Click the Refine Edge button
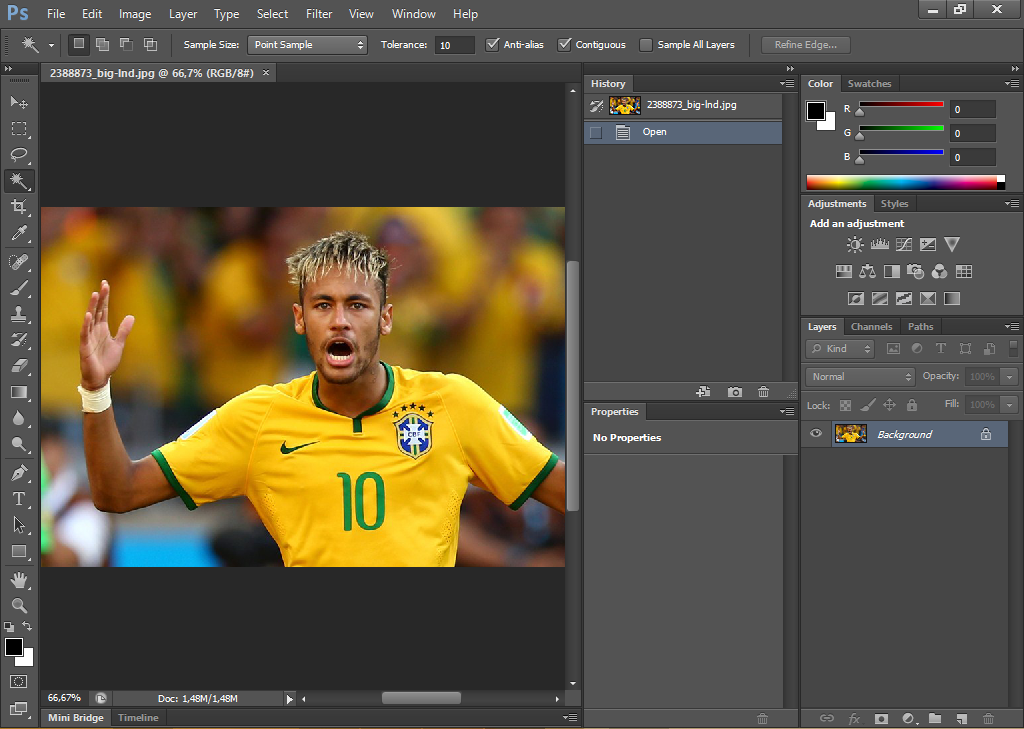The width and height of the screenshot is (1024, 729). pos(804,44)
